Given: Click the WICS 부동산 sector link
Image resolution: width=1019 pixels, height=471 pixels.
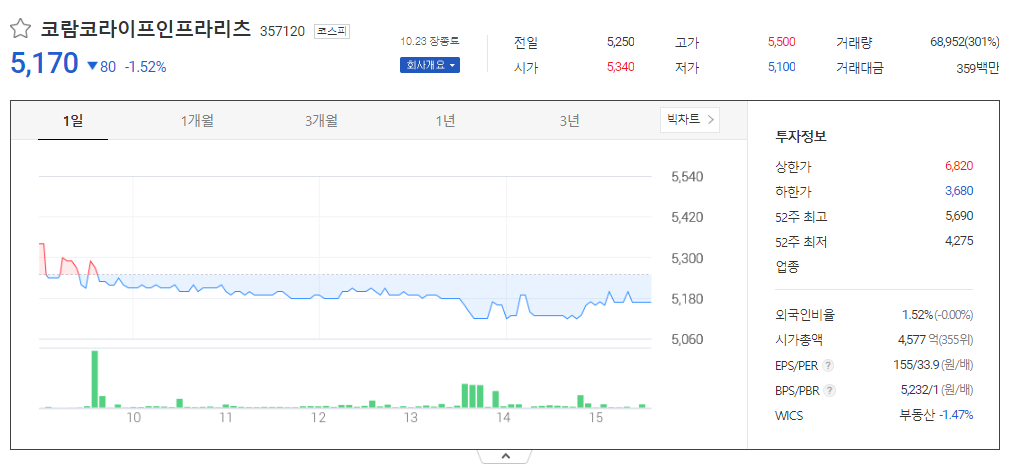Looking at the screenshot, I should tap(917, 414).
